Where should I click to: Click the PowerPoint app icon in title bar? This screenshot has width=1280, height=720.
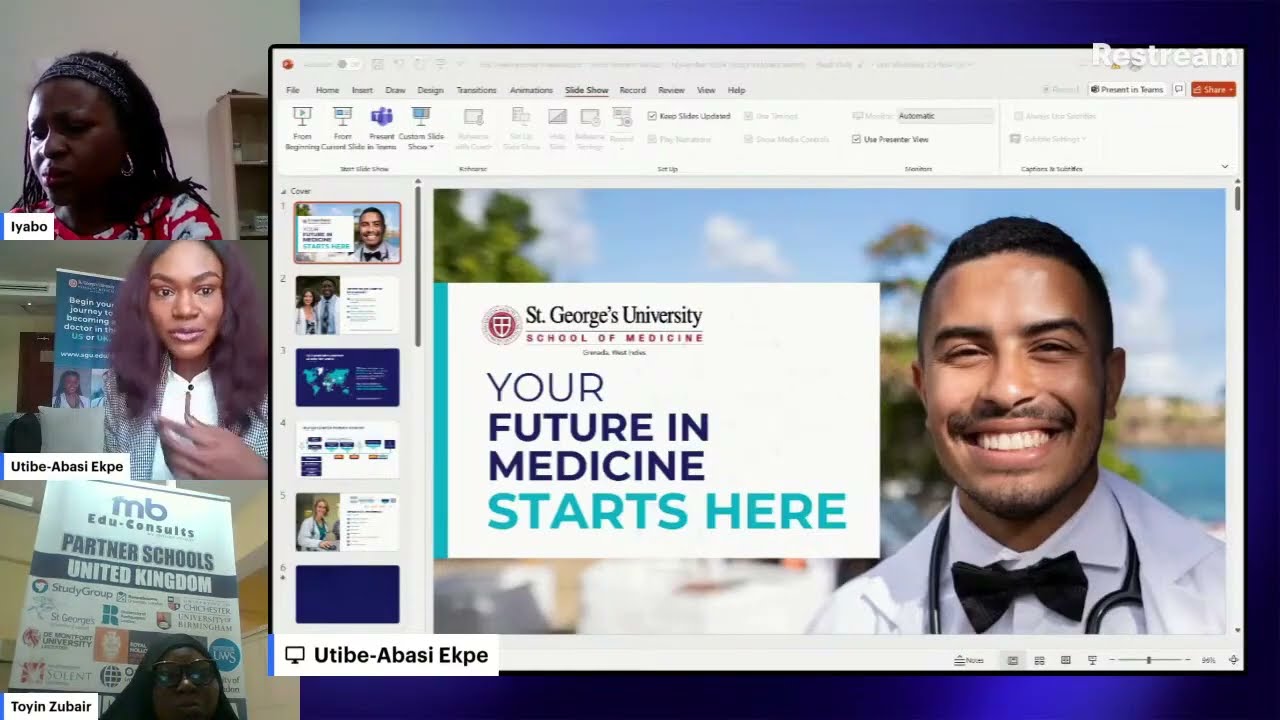(287, 64)
